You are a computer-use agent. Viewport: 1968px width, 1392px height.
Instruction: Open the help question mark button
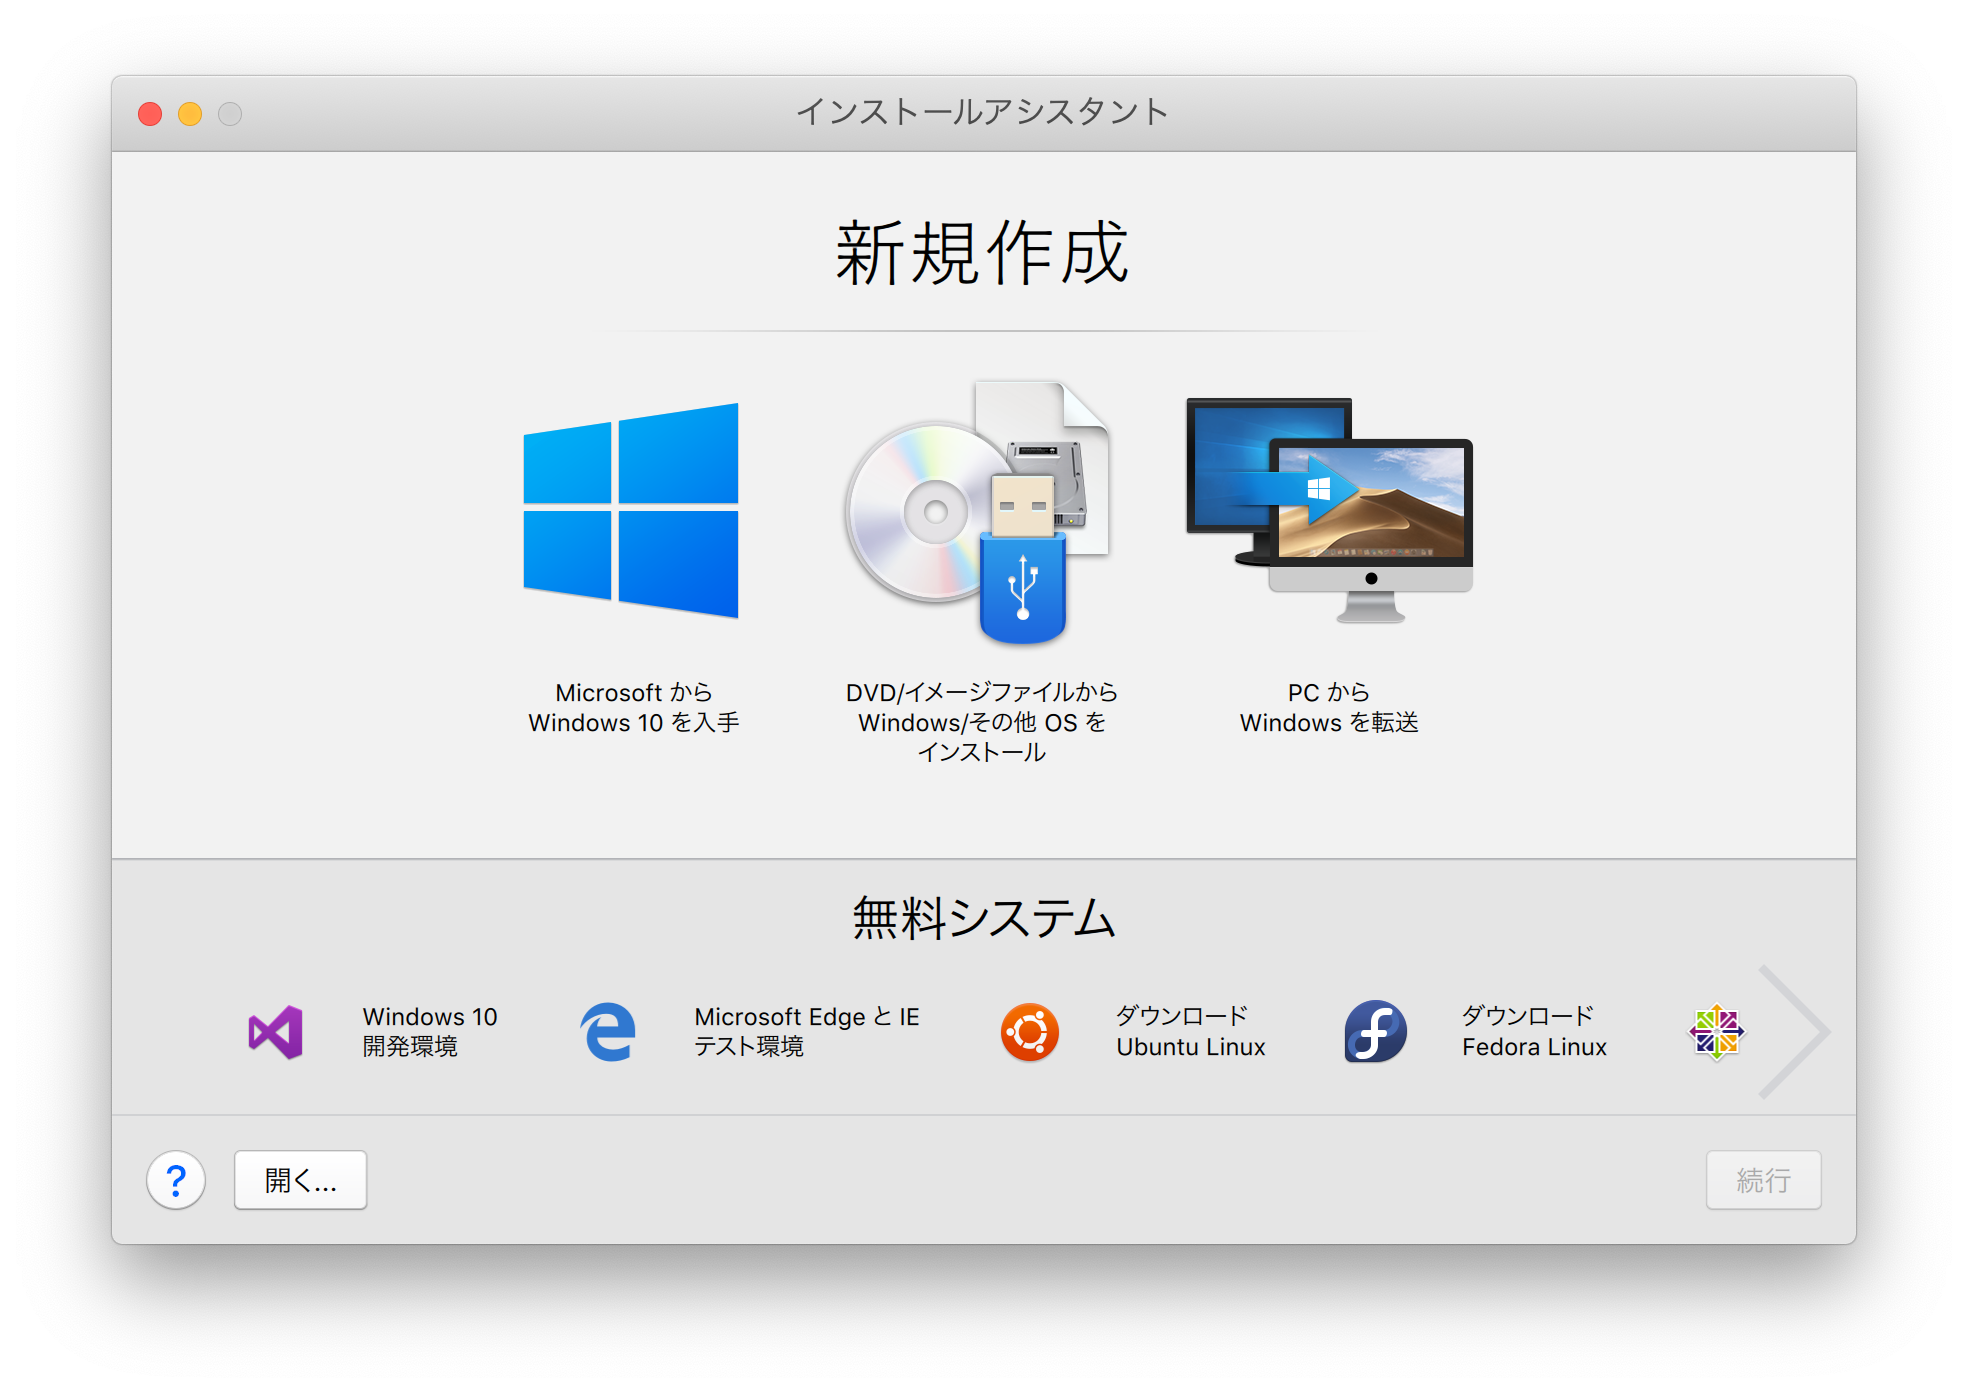coord(176,1180)
